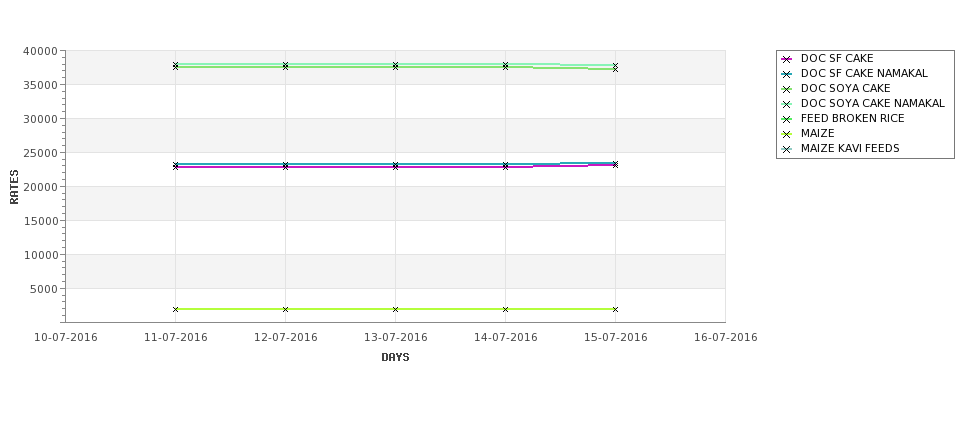The width and height of the screenshot is (975, 429).
Task: Click the 14-07-2016 x-axis date label
Action: point(506,337)
